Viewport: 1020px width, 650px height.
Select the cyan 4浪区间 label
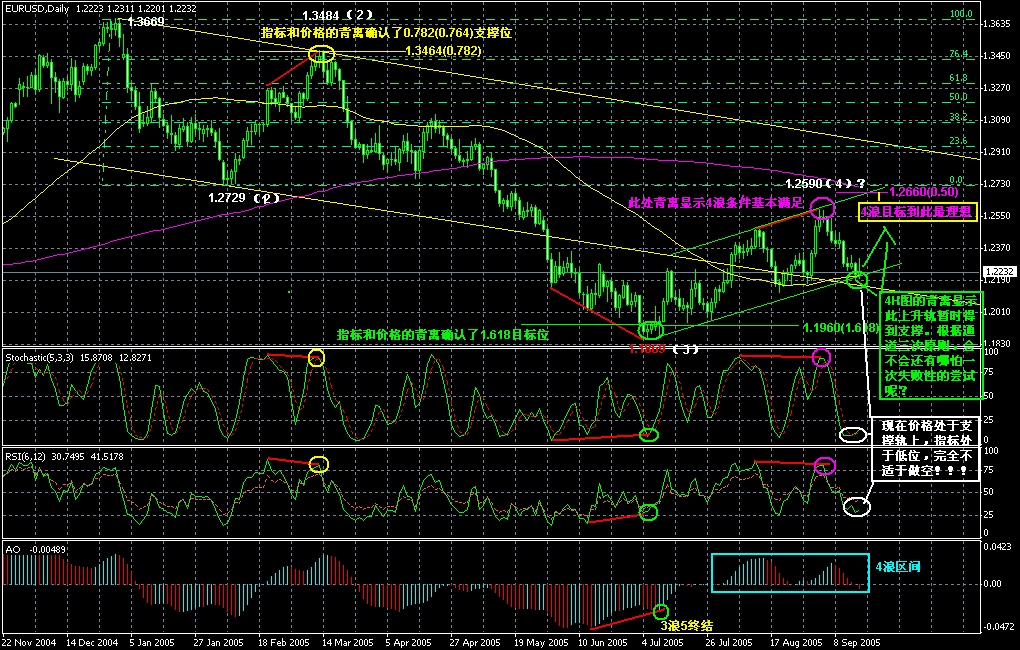(898, 567)
